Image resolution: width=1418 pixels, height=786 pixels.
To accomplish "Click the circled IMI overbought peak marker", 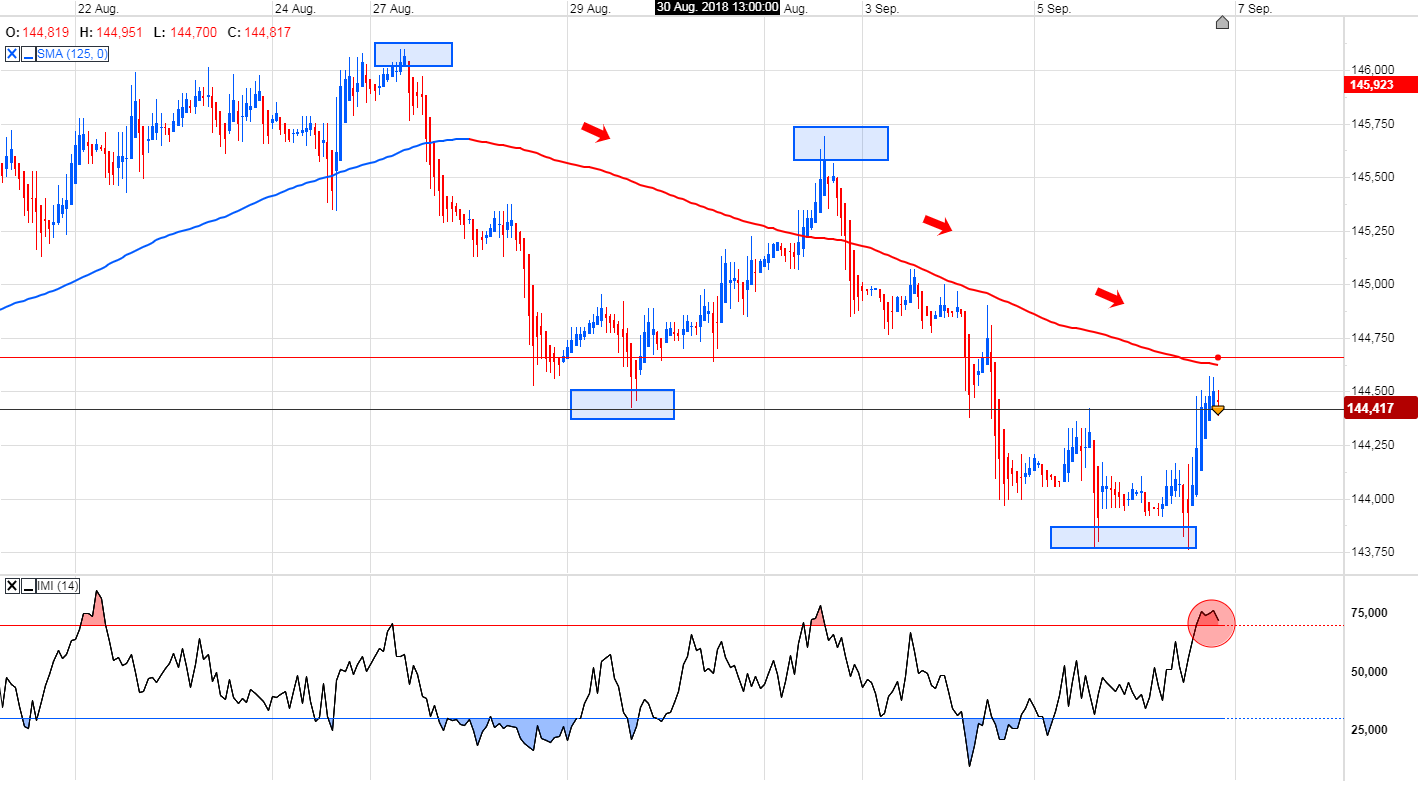I will 1211,622.
